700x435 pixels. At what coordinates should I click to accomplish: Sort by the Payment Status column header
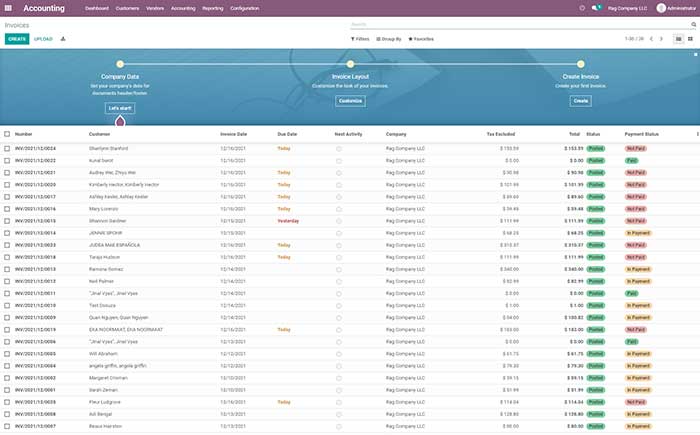pos(642,134)
